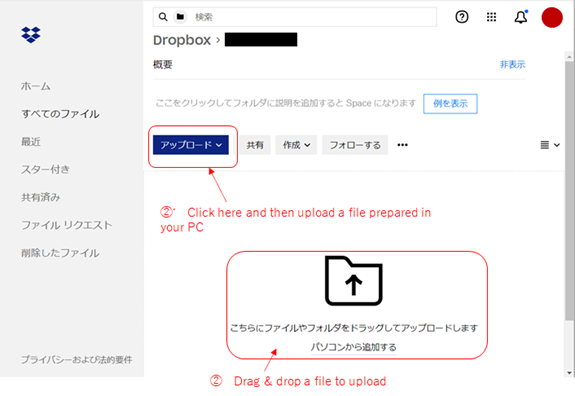Open 最近 in the sidebar
Screen dimensions: 575x396
(x=31, y=142)
